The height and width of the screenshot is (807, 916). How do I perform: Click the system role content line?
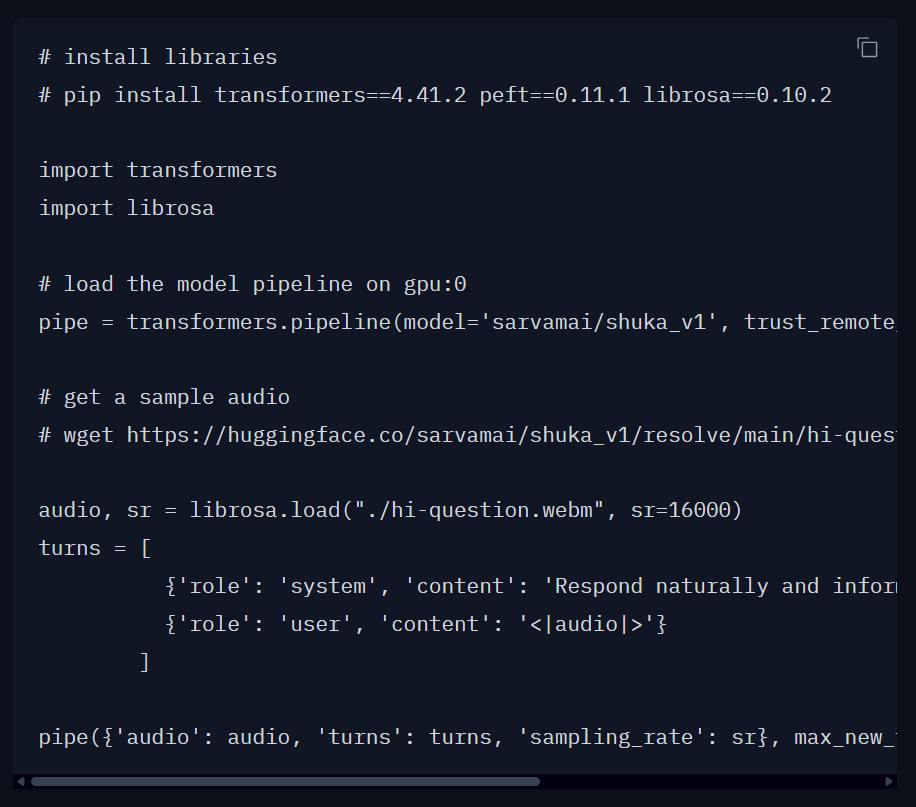531,586
